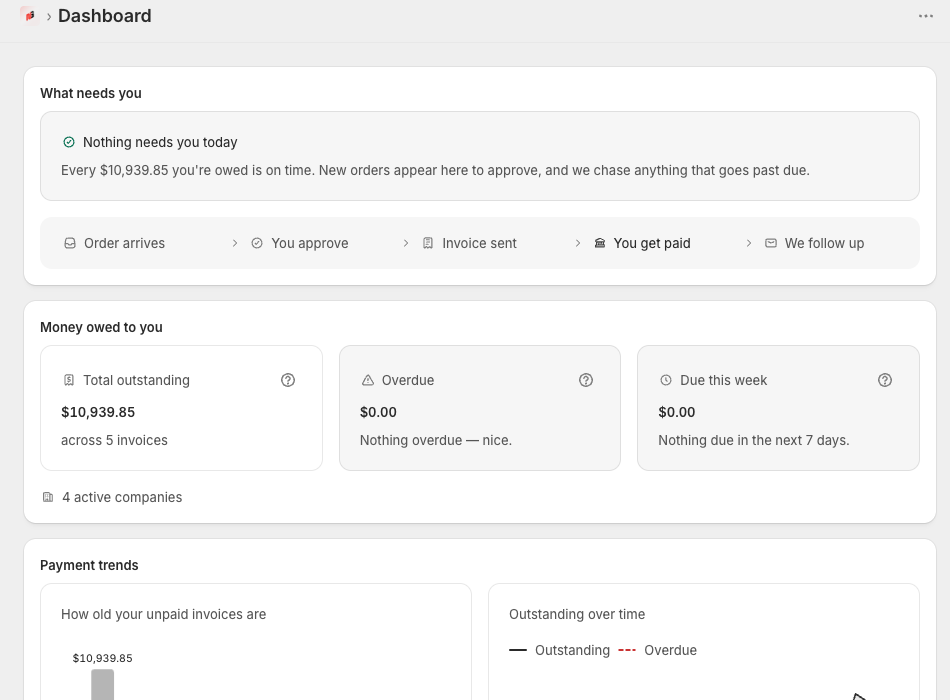The image size is (950, 700).
Task: Open help tooltip for Overdue
Action: click(586, 380)
